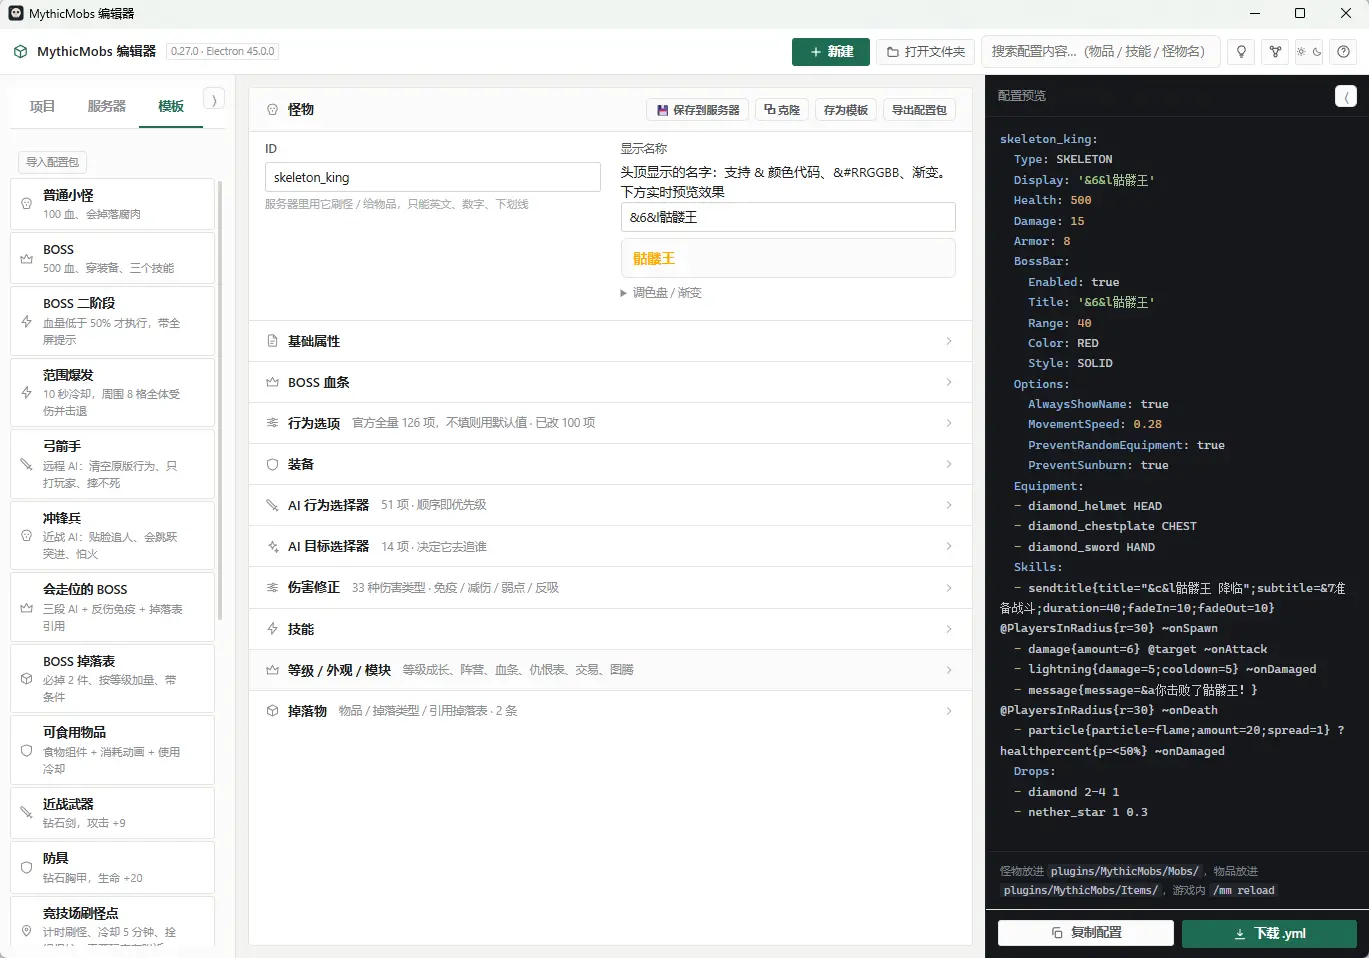
Task: Expand the BOSS 血条 section
Action: tap(610, 382)
